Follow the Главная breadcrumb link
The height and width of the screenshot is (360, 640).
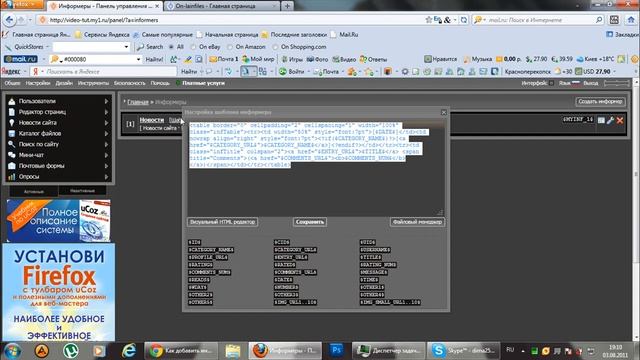[x=138, y=102]
